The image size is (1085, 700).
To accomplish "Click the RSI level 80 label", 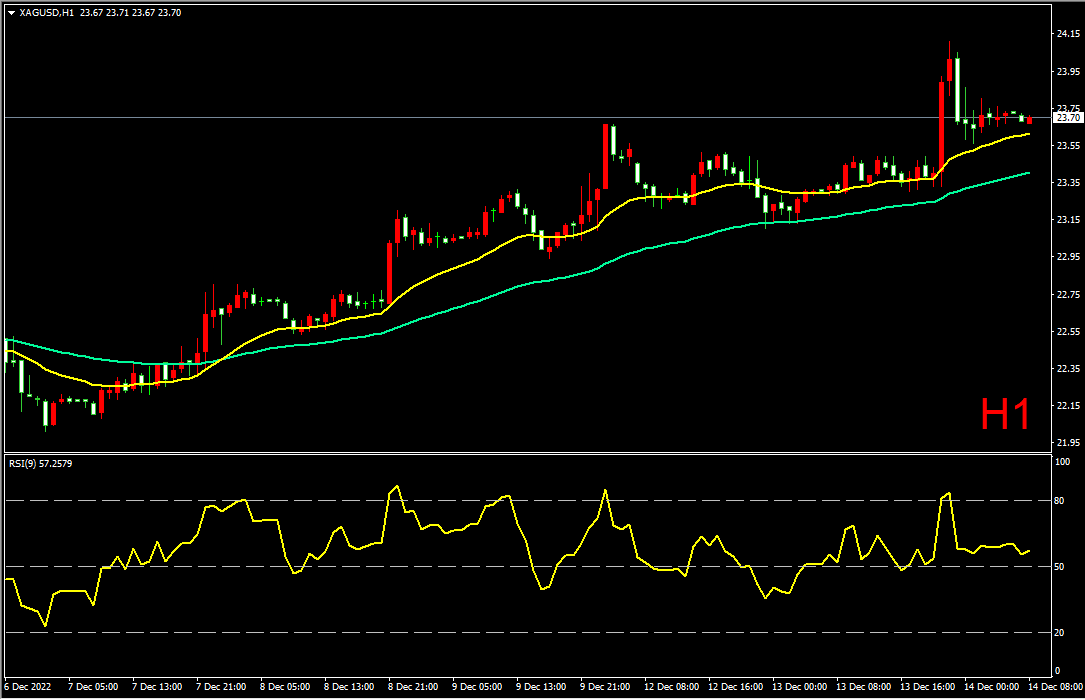I will tap(1059, 501).
